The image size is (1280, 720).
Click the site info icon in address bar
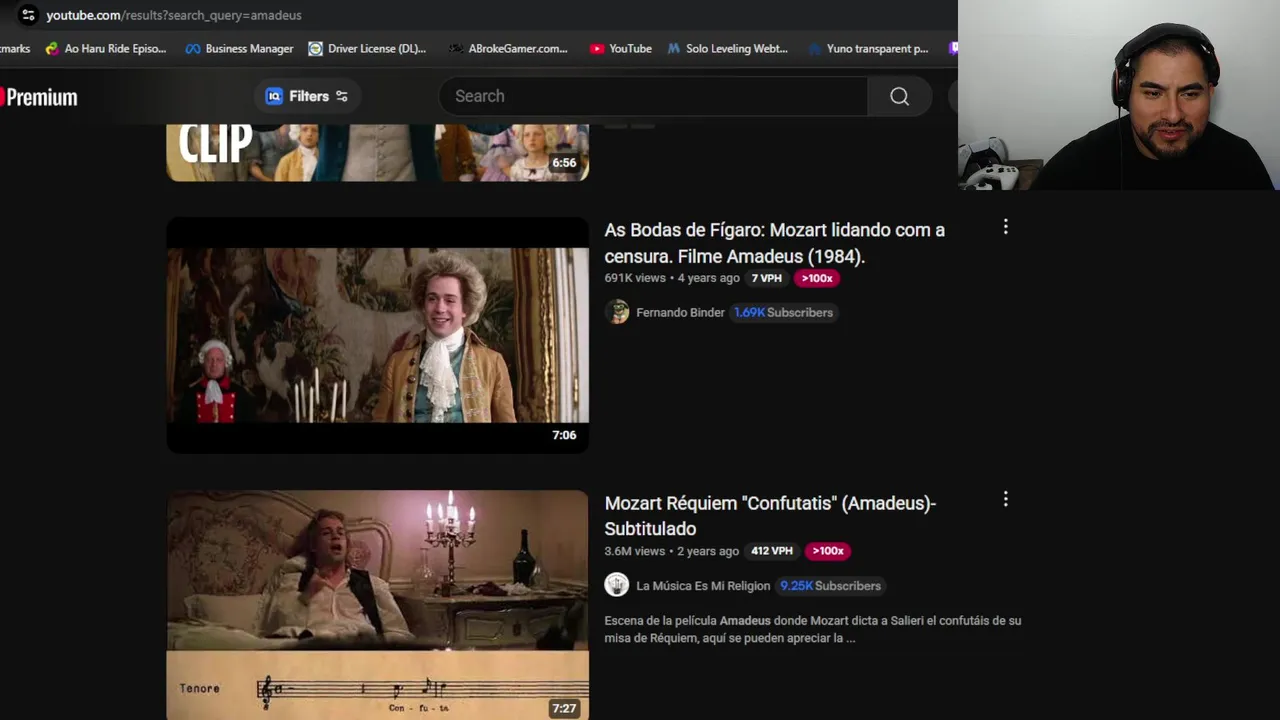[x=28, y=15]
